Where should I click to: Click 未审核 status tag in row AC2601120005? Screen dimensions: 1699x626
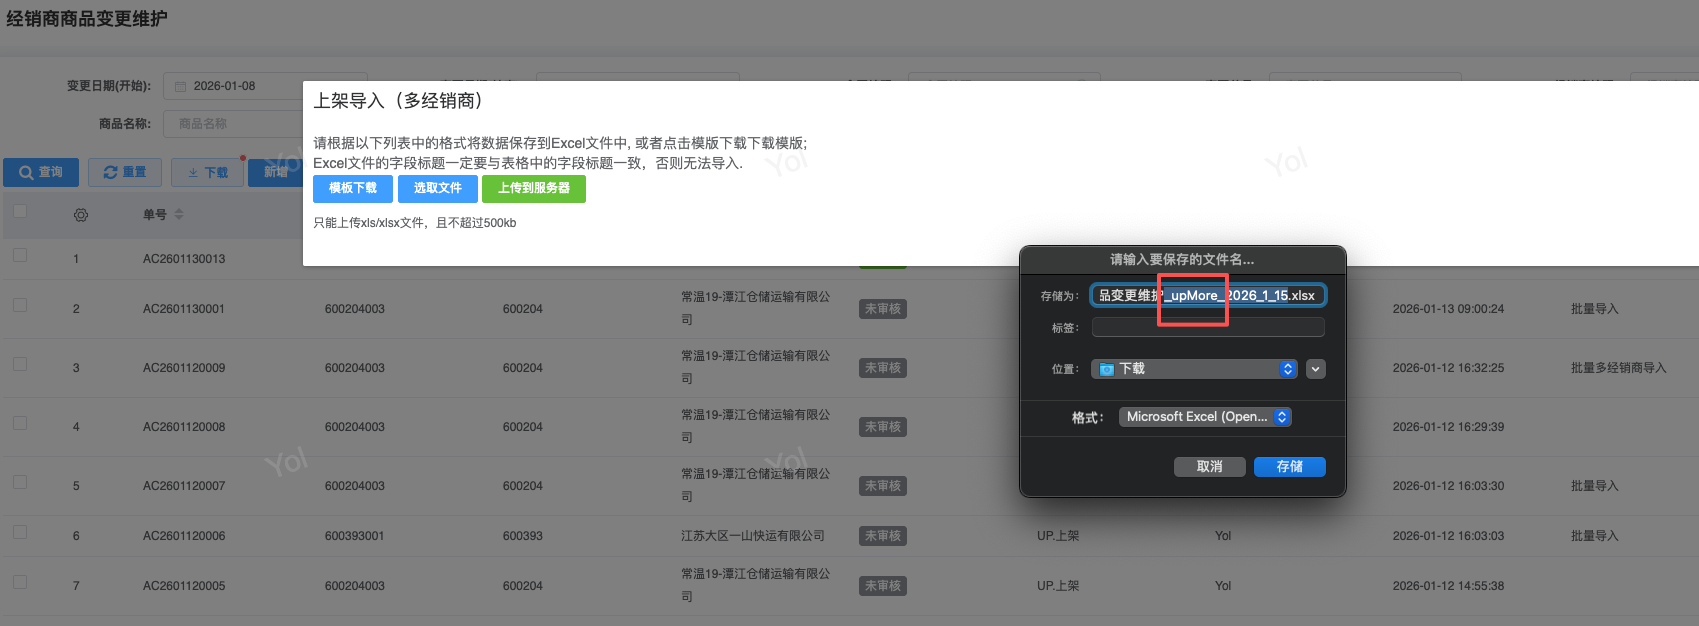click(883, 586)
